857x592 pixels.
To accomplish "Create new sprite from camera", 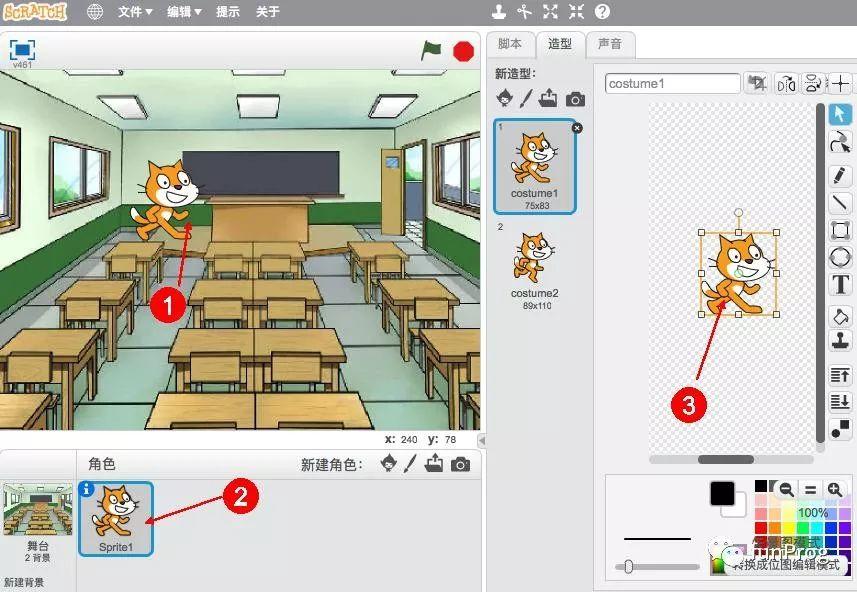I will [460, 465].
